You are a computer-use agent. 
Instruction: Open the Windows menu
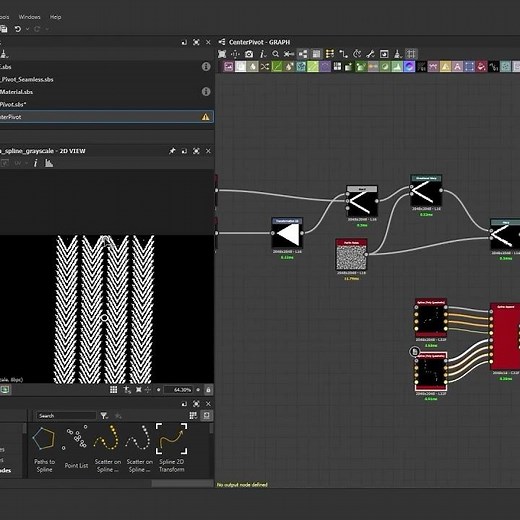coord(29,17)
